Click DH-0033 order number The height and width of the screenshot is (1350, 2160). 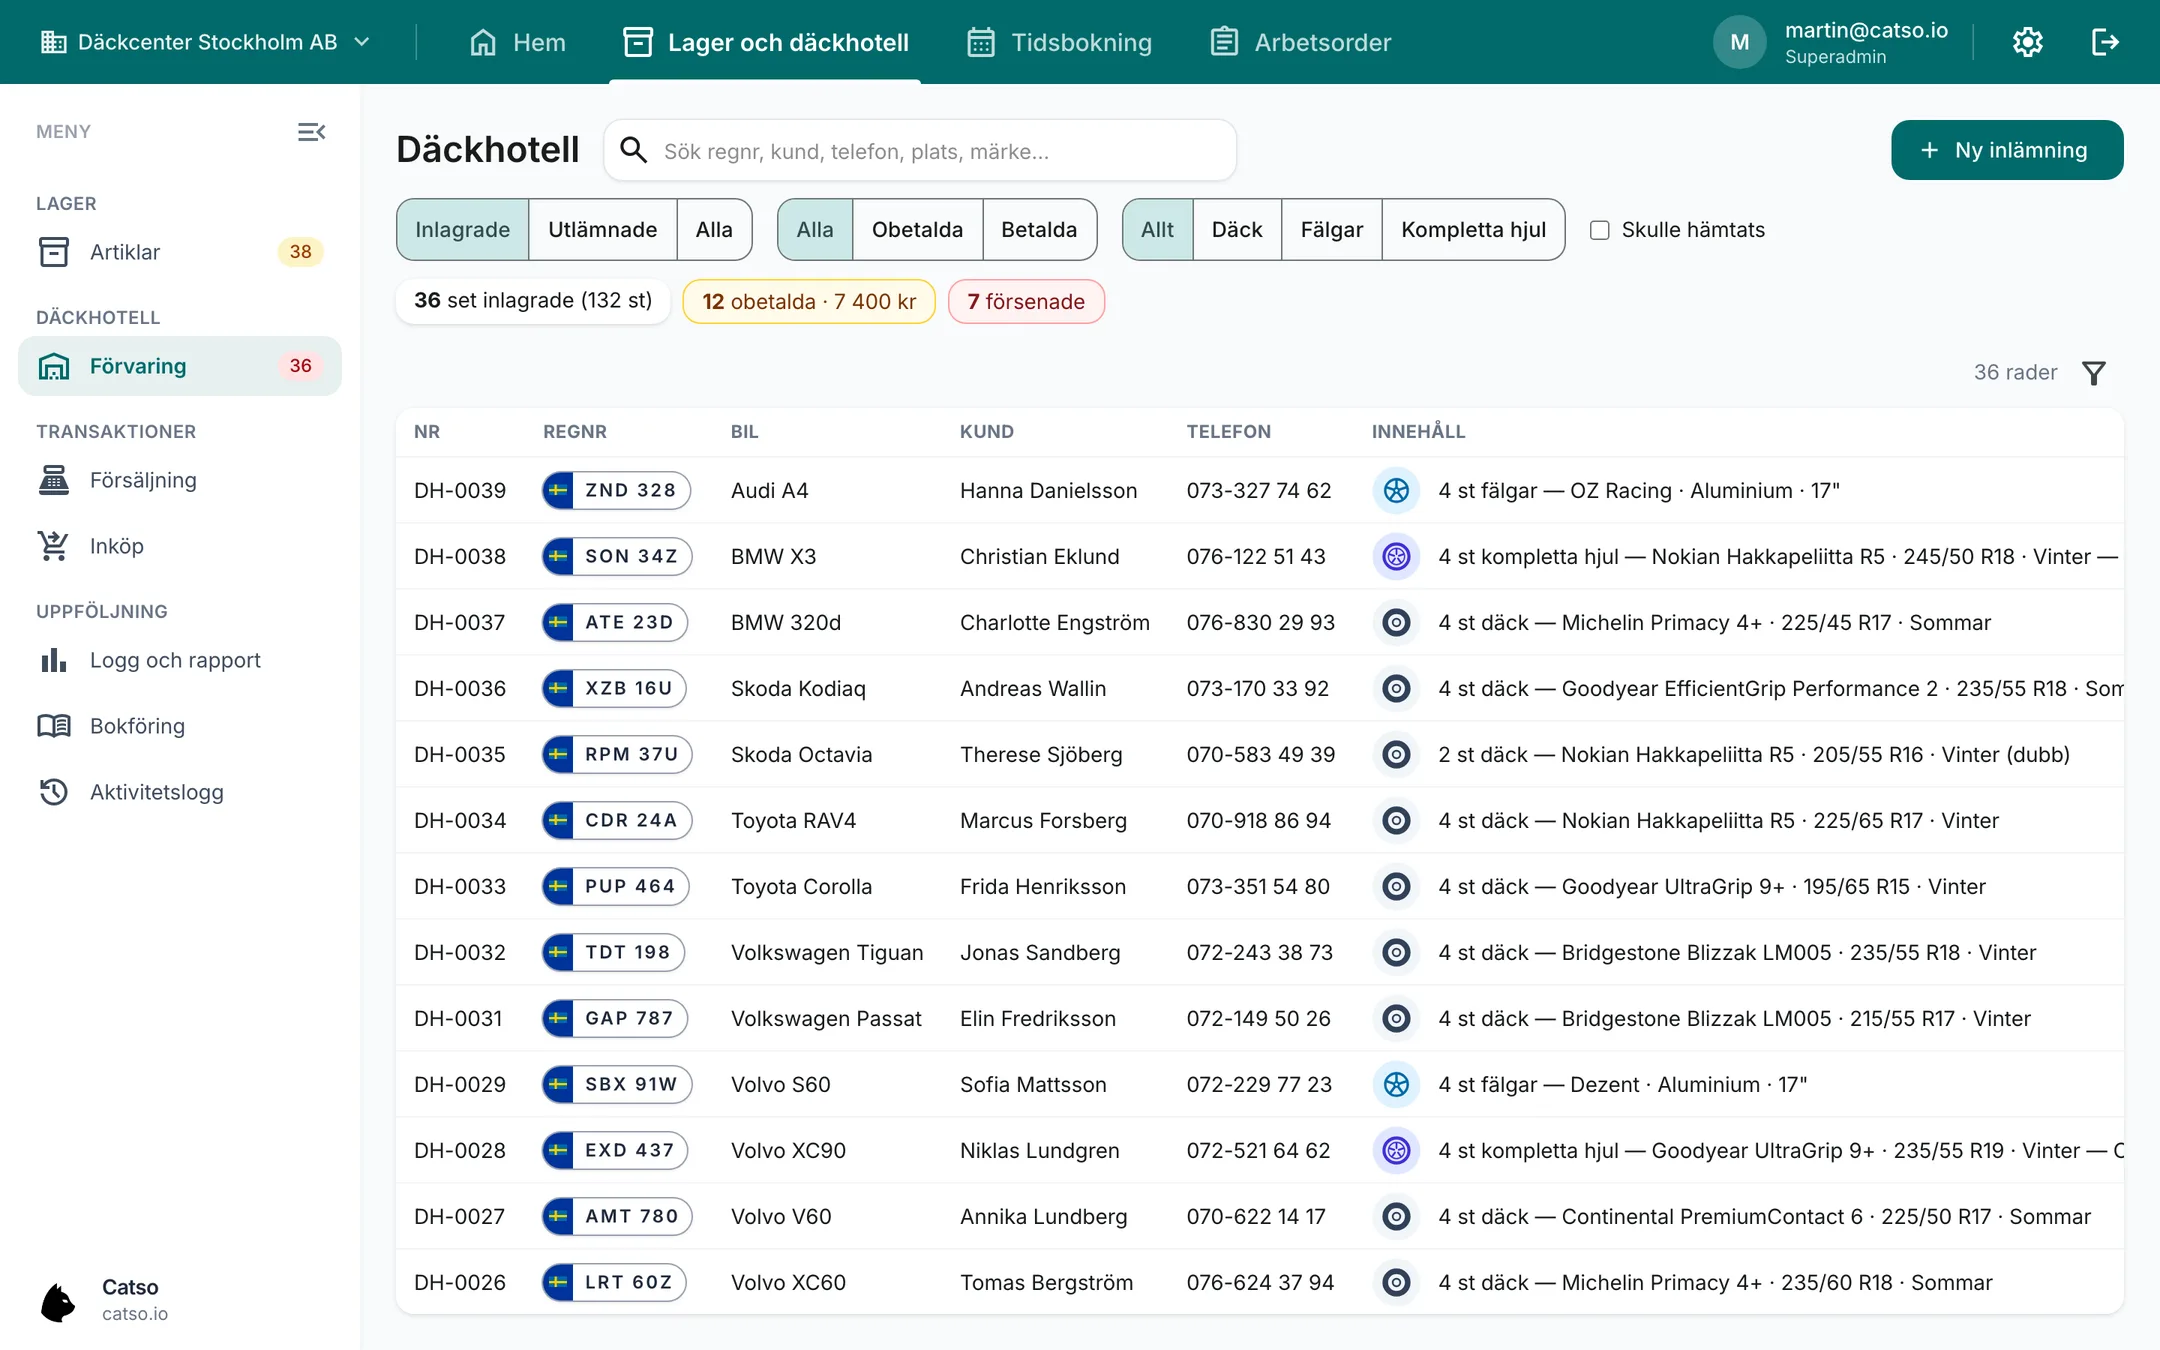(460, 886)
